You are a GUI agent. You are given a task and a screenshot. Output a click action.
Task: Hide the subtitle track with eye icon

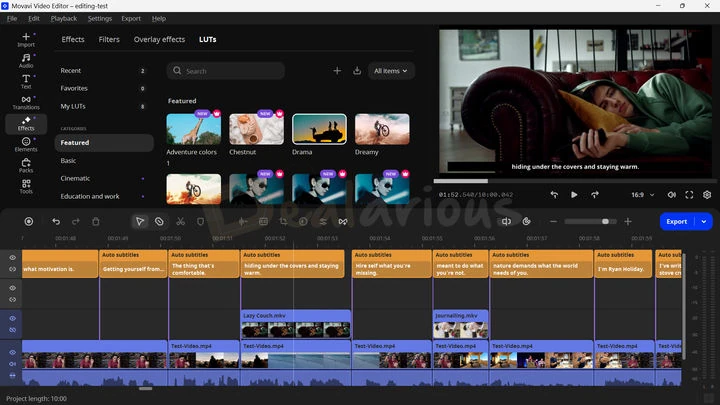coord(13,258)
